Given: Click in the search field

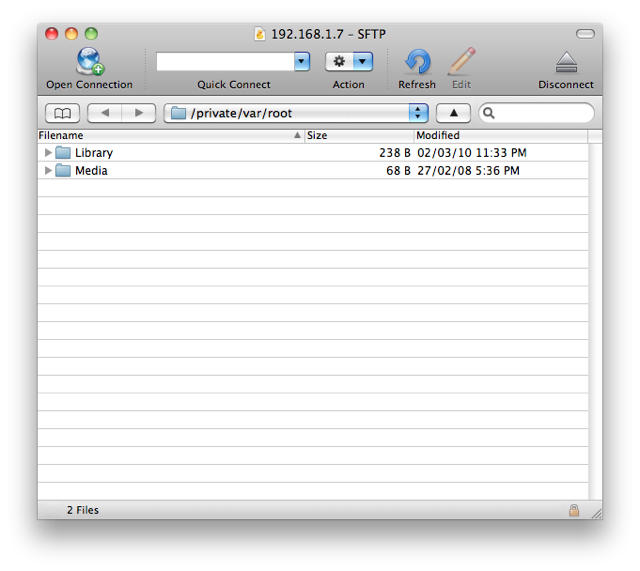Looking at the screenshot, I should (x=536, y=113).
